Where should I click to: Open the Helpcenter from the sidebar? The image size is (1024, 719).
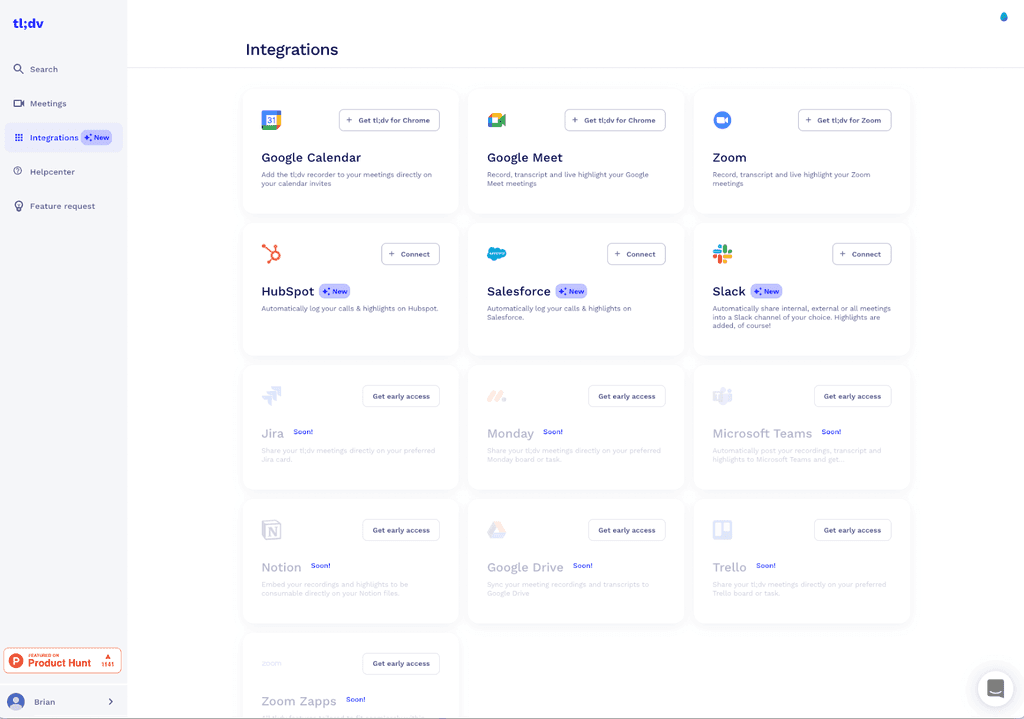click(50, 171)
